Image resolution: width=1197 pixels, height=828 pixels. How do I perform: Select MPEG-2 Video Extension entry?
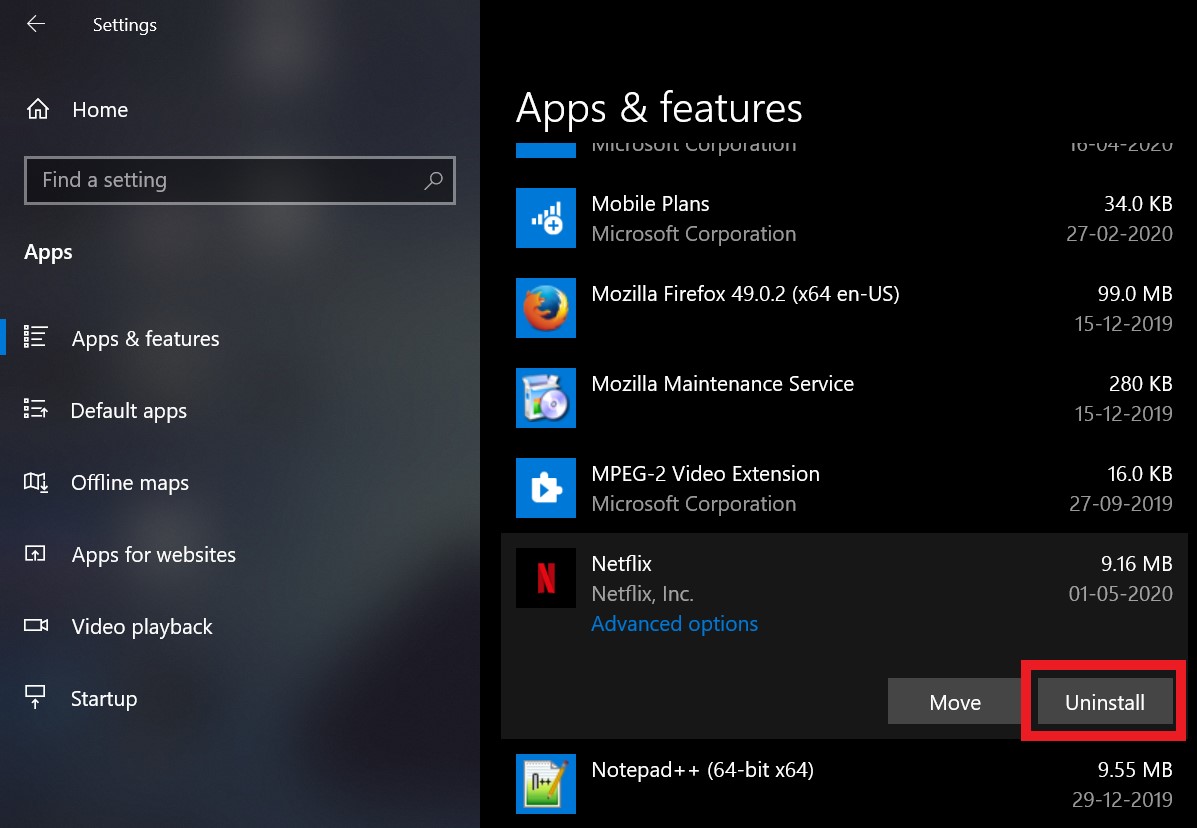point(705,474)
